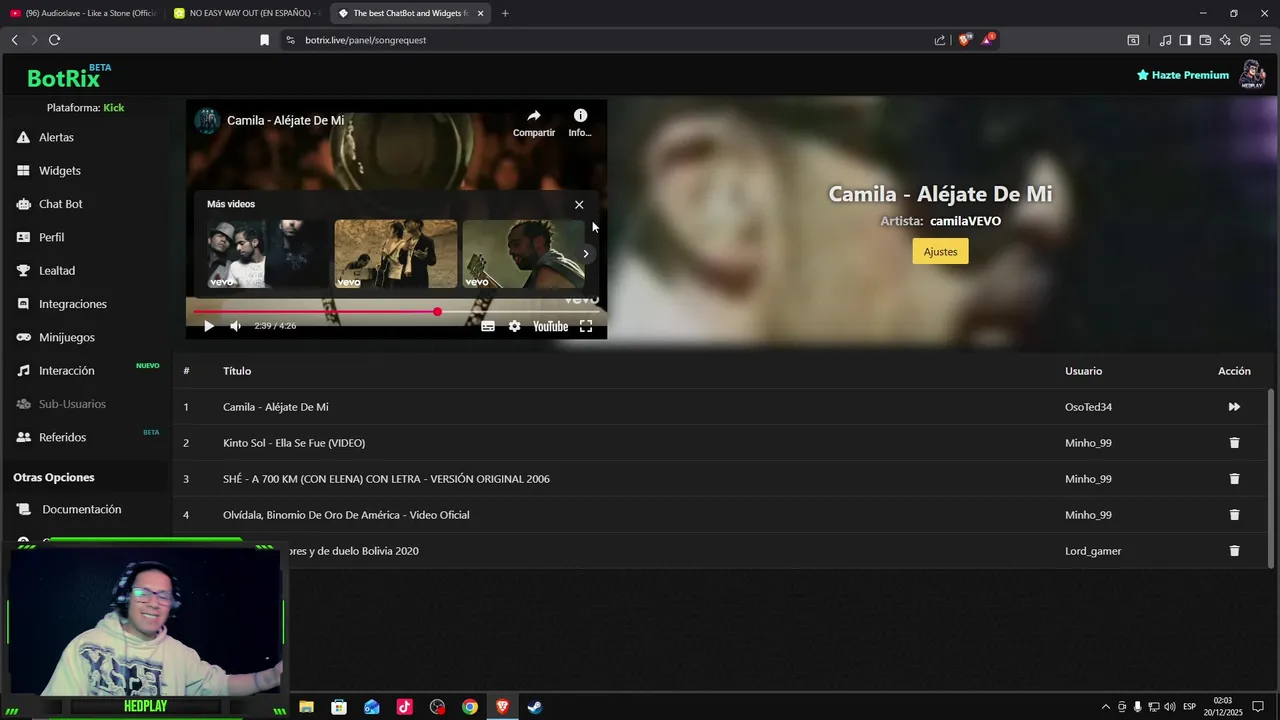Open the third suggested Vevo video

523,254
